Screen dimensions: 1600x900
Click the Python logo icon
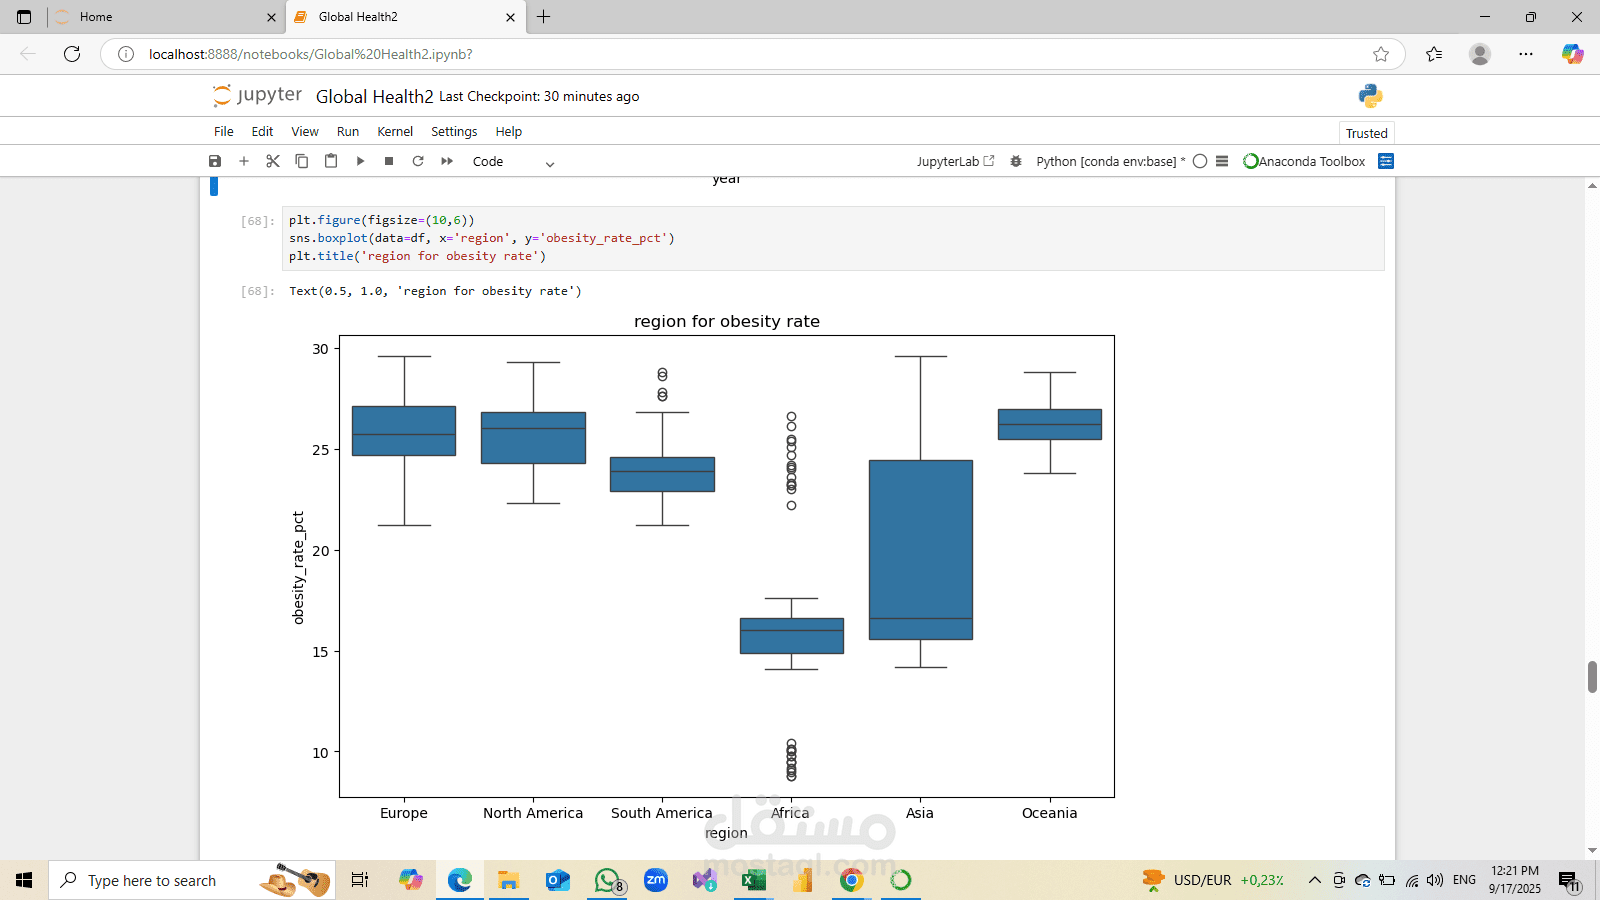tap(1370, 96)
